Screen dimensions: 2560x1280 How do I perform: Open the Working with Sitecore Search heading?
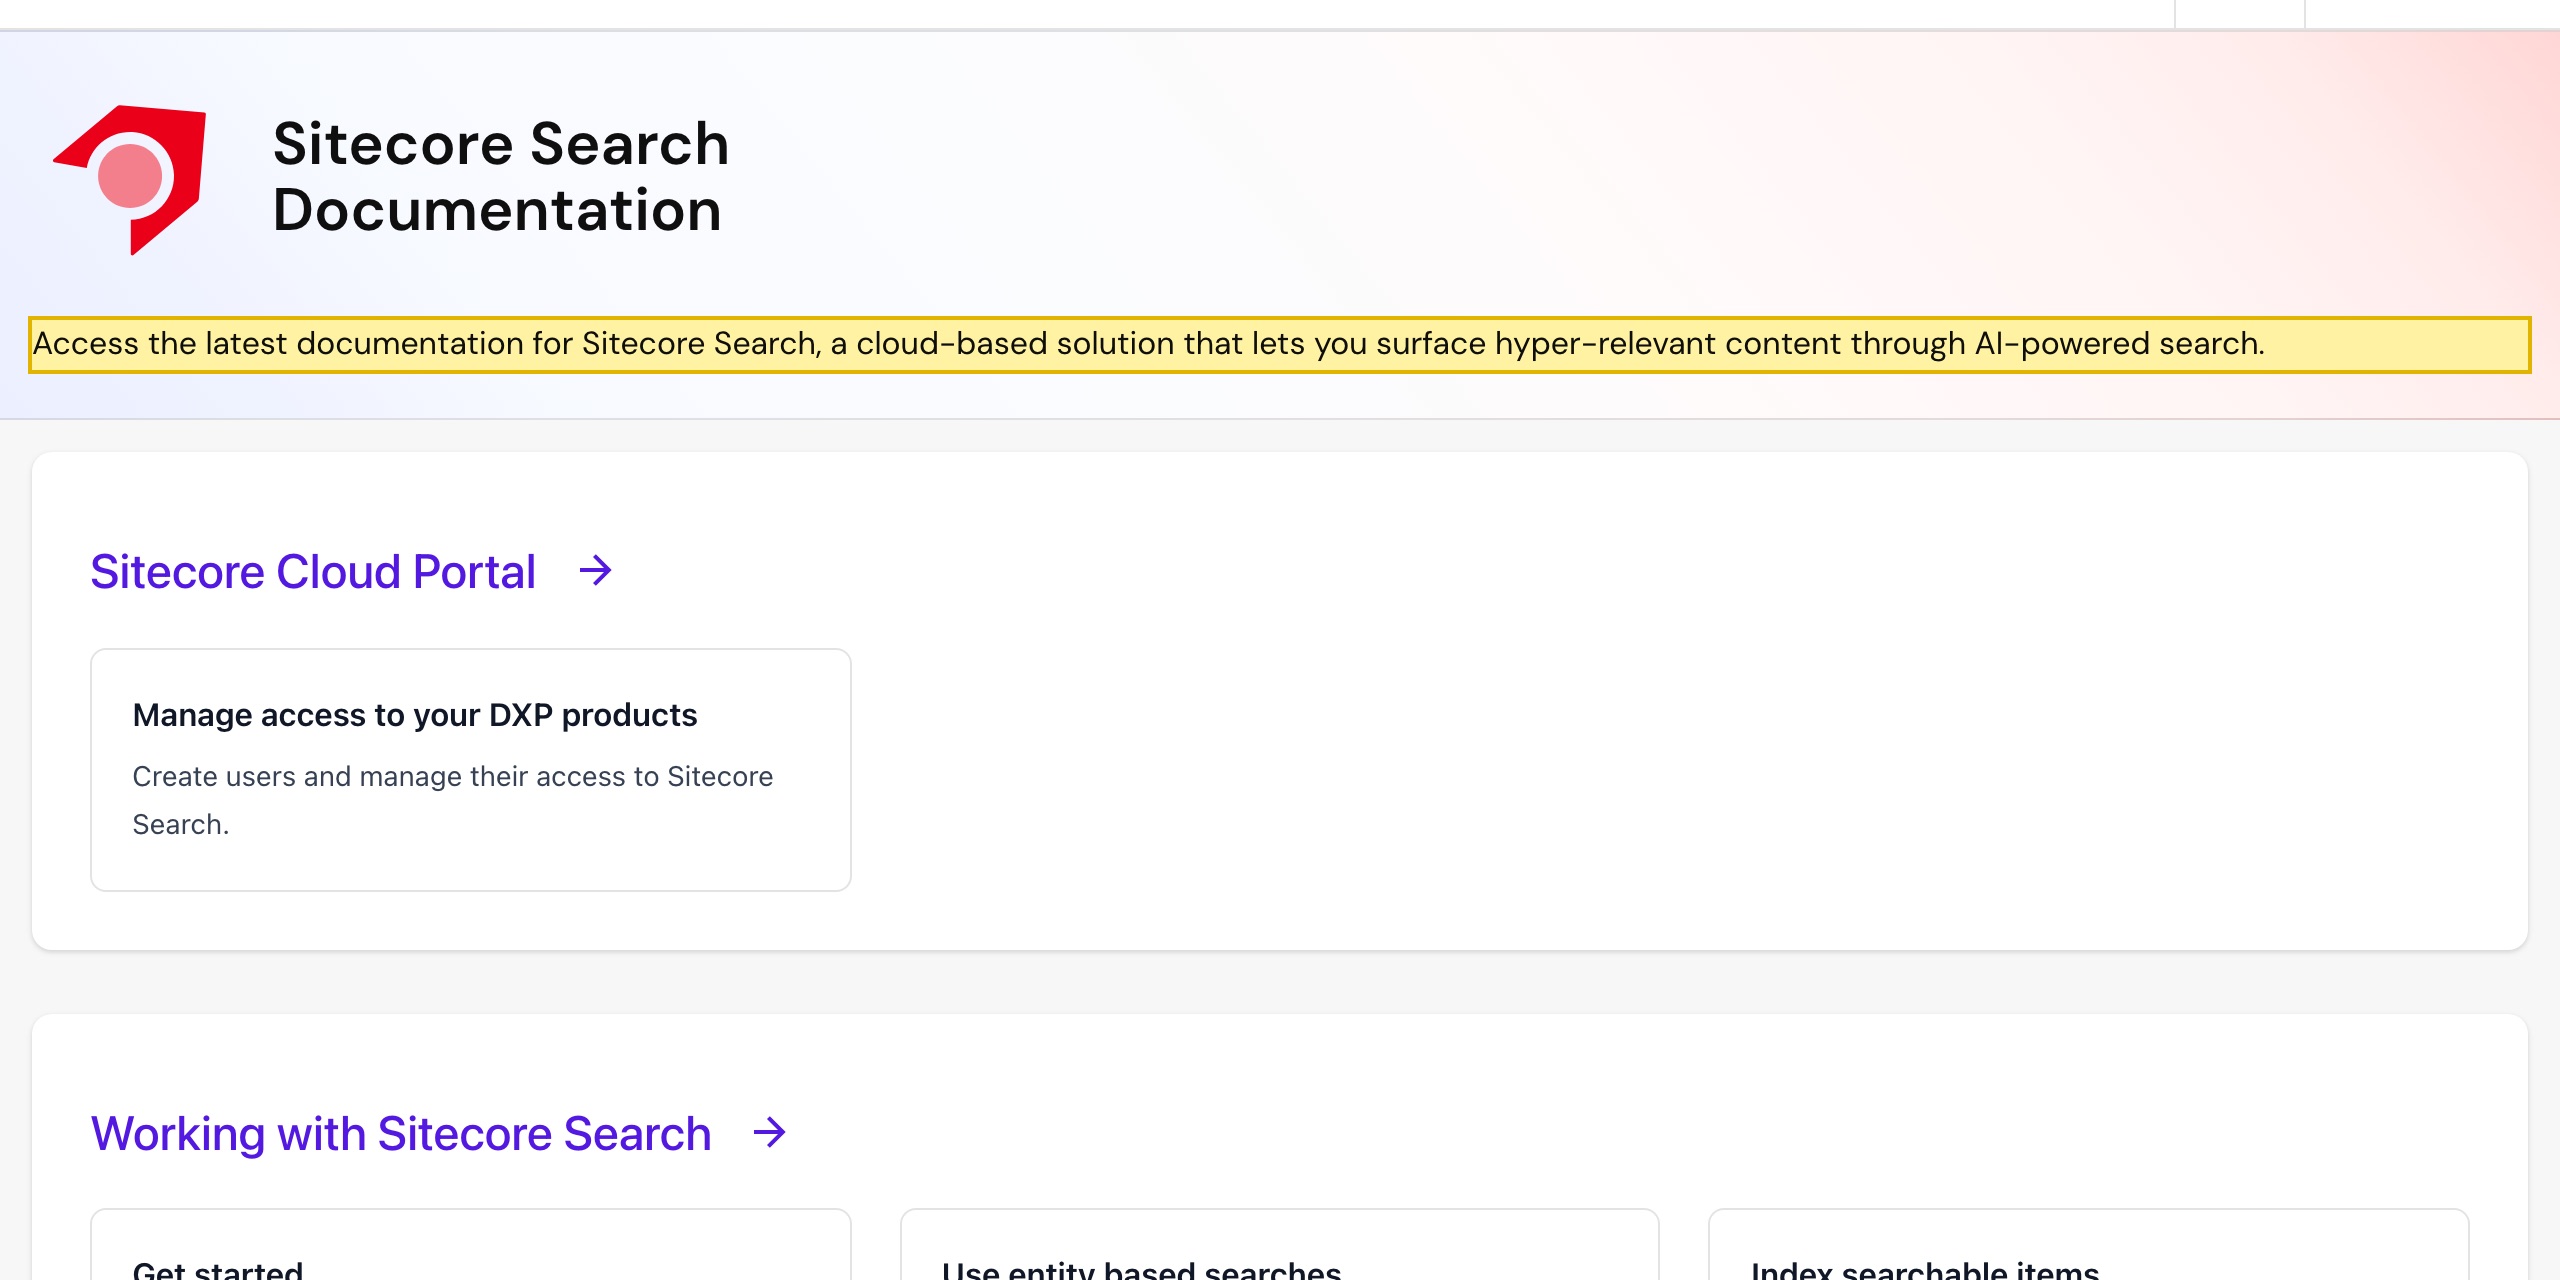[x=401, y=1134]
